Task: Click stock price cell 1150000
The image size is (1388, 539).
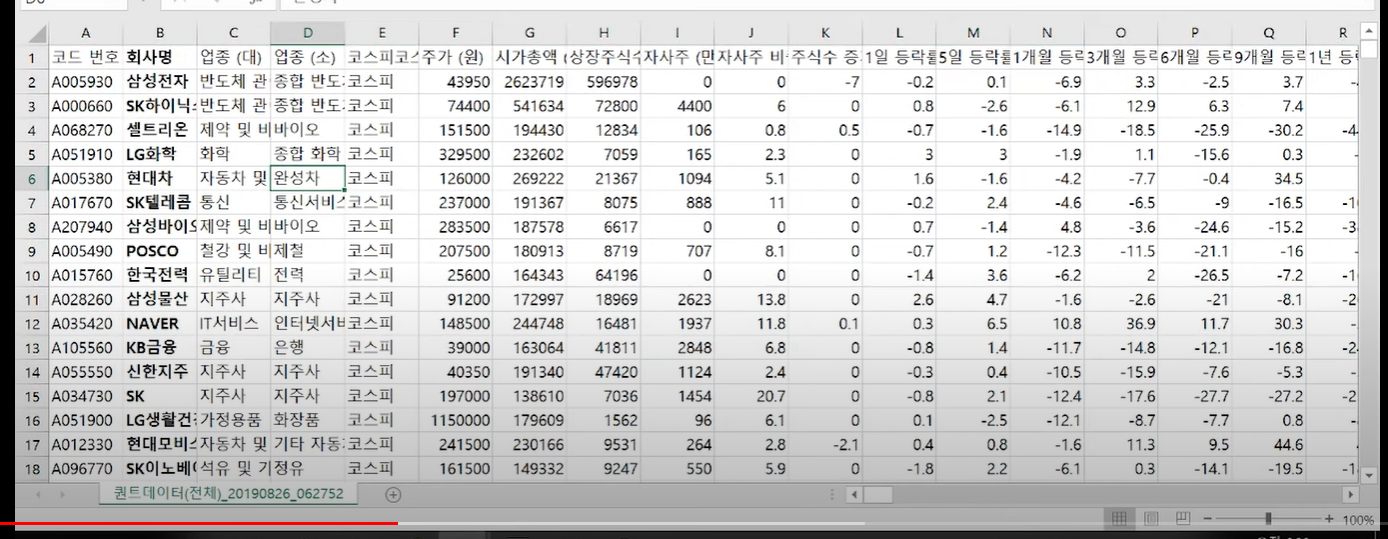Action: click(456, 419)
